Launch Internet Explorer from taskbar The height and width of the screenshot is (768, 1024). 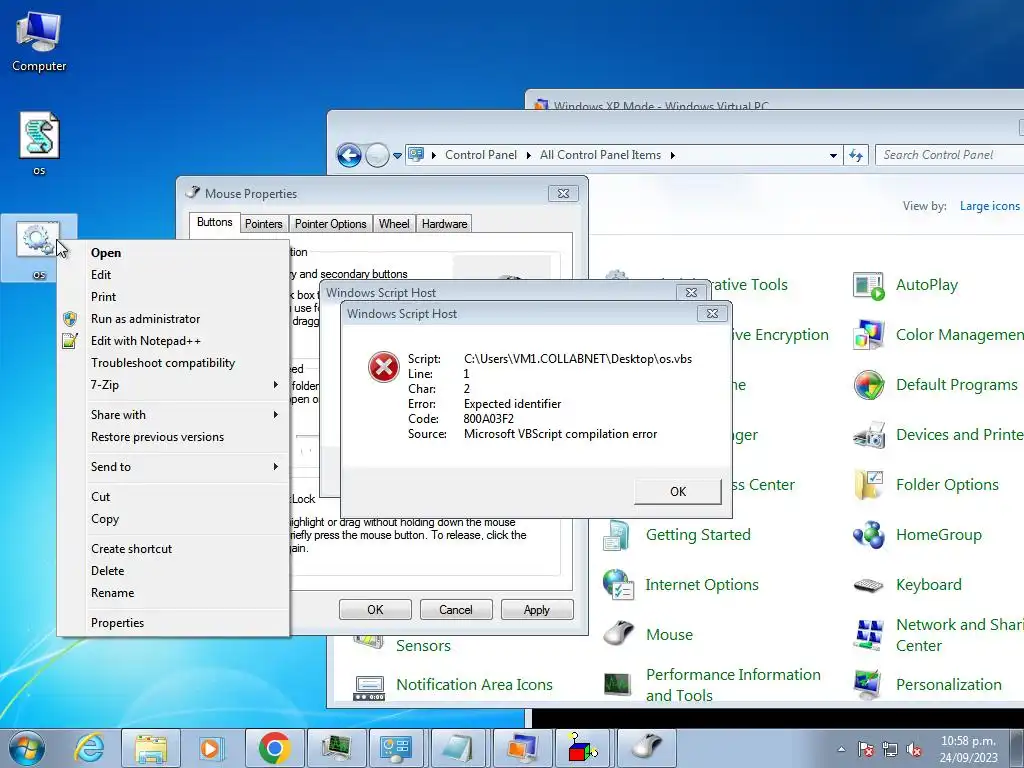(x=89, y=748)
